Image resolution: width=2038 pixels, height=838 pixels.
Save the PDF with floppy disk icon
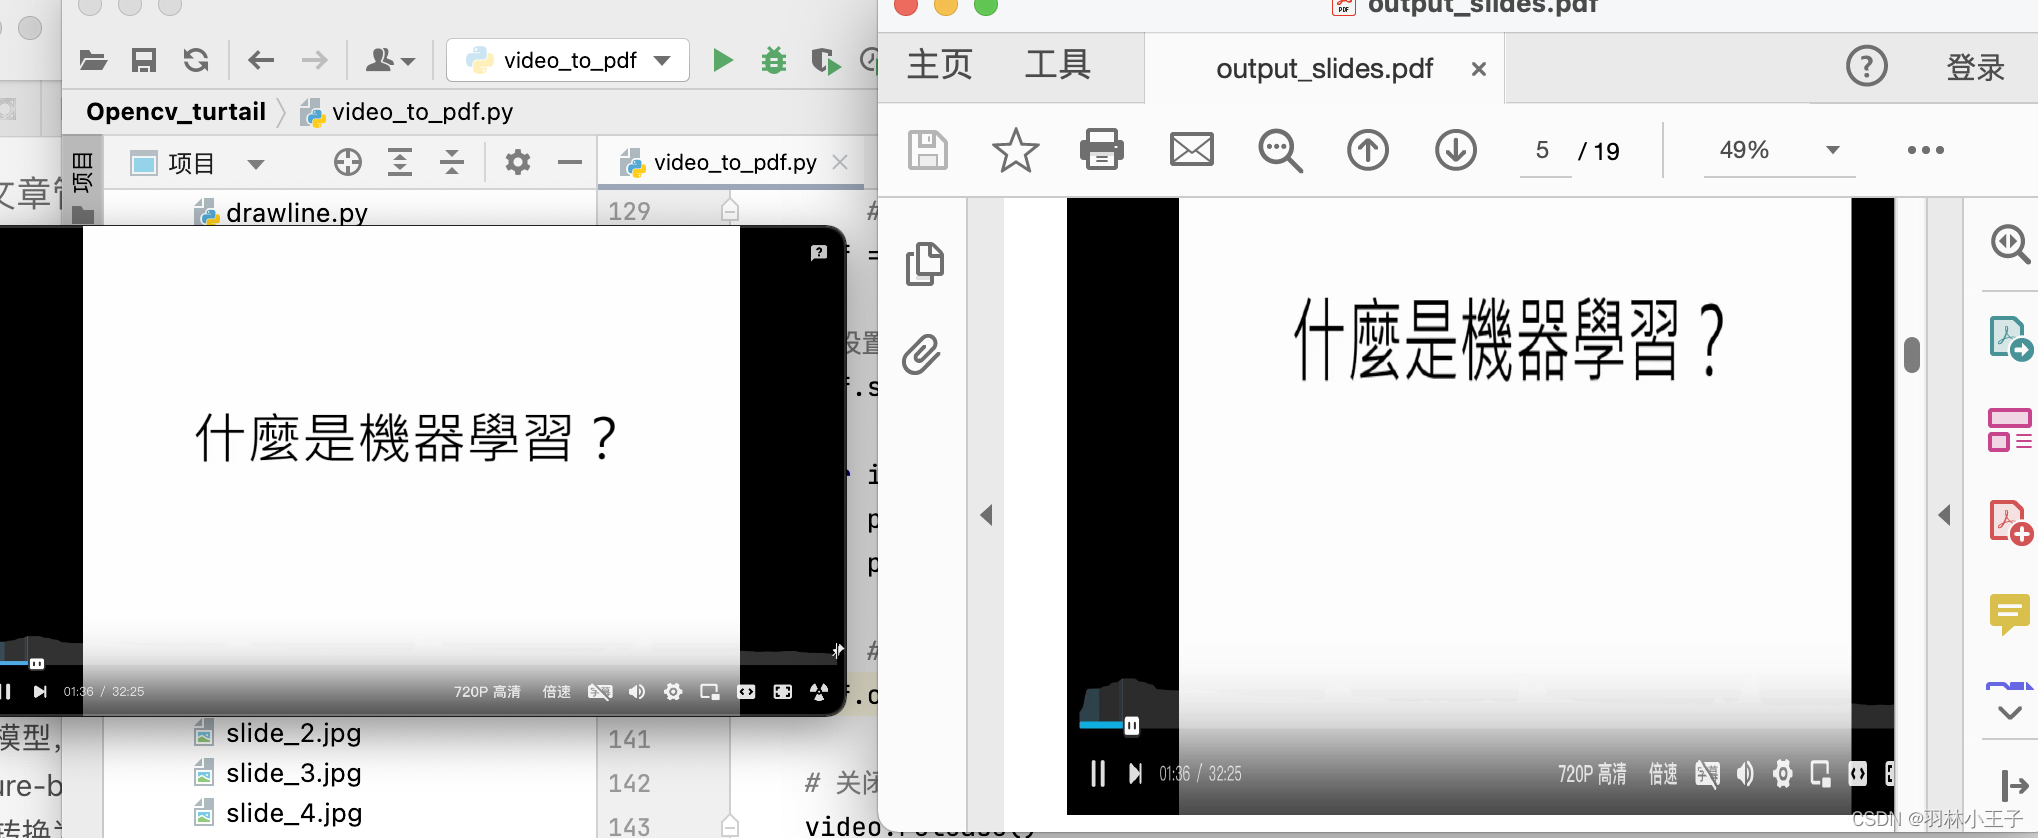point(928,150)
